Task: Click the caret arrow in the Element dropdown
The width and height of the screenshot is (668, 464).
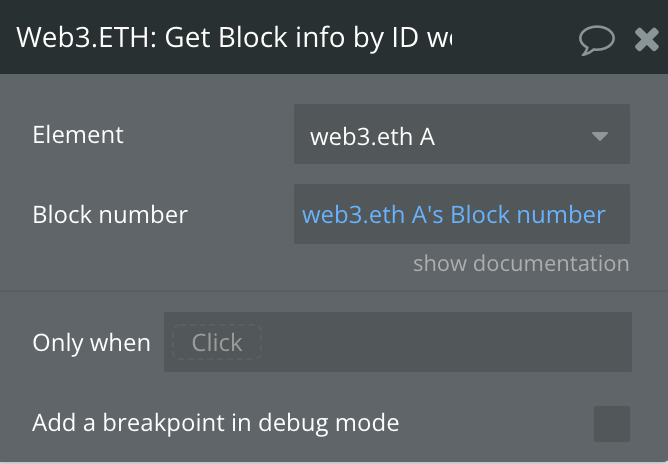Action: 600,136
